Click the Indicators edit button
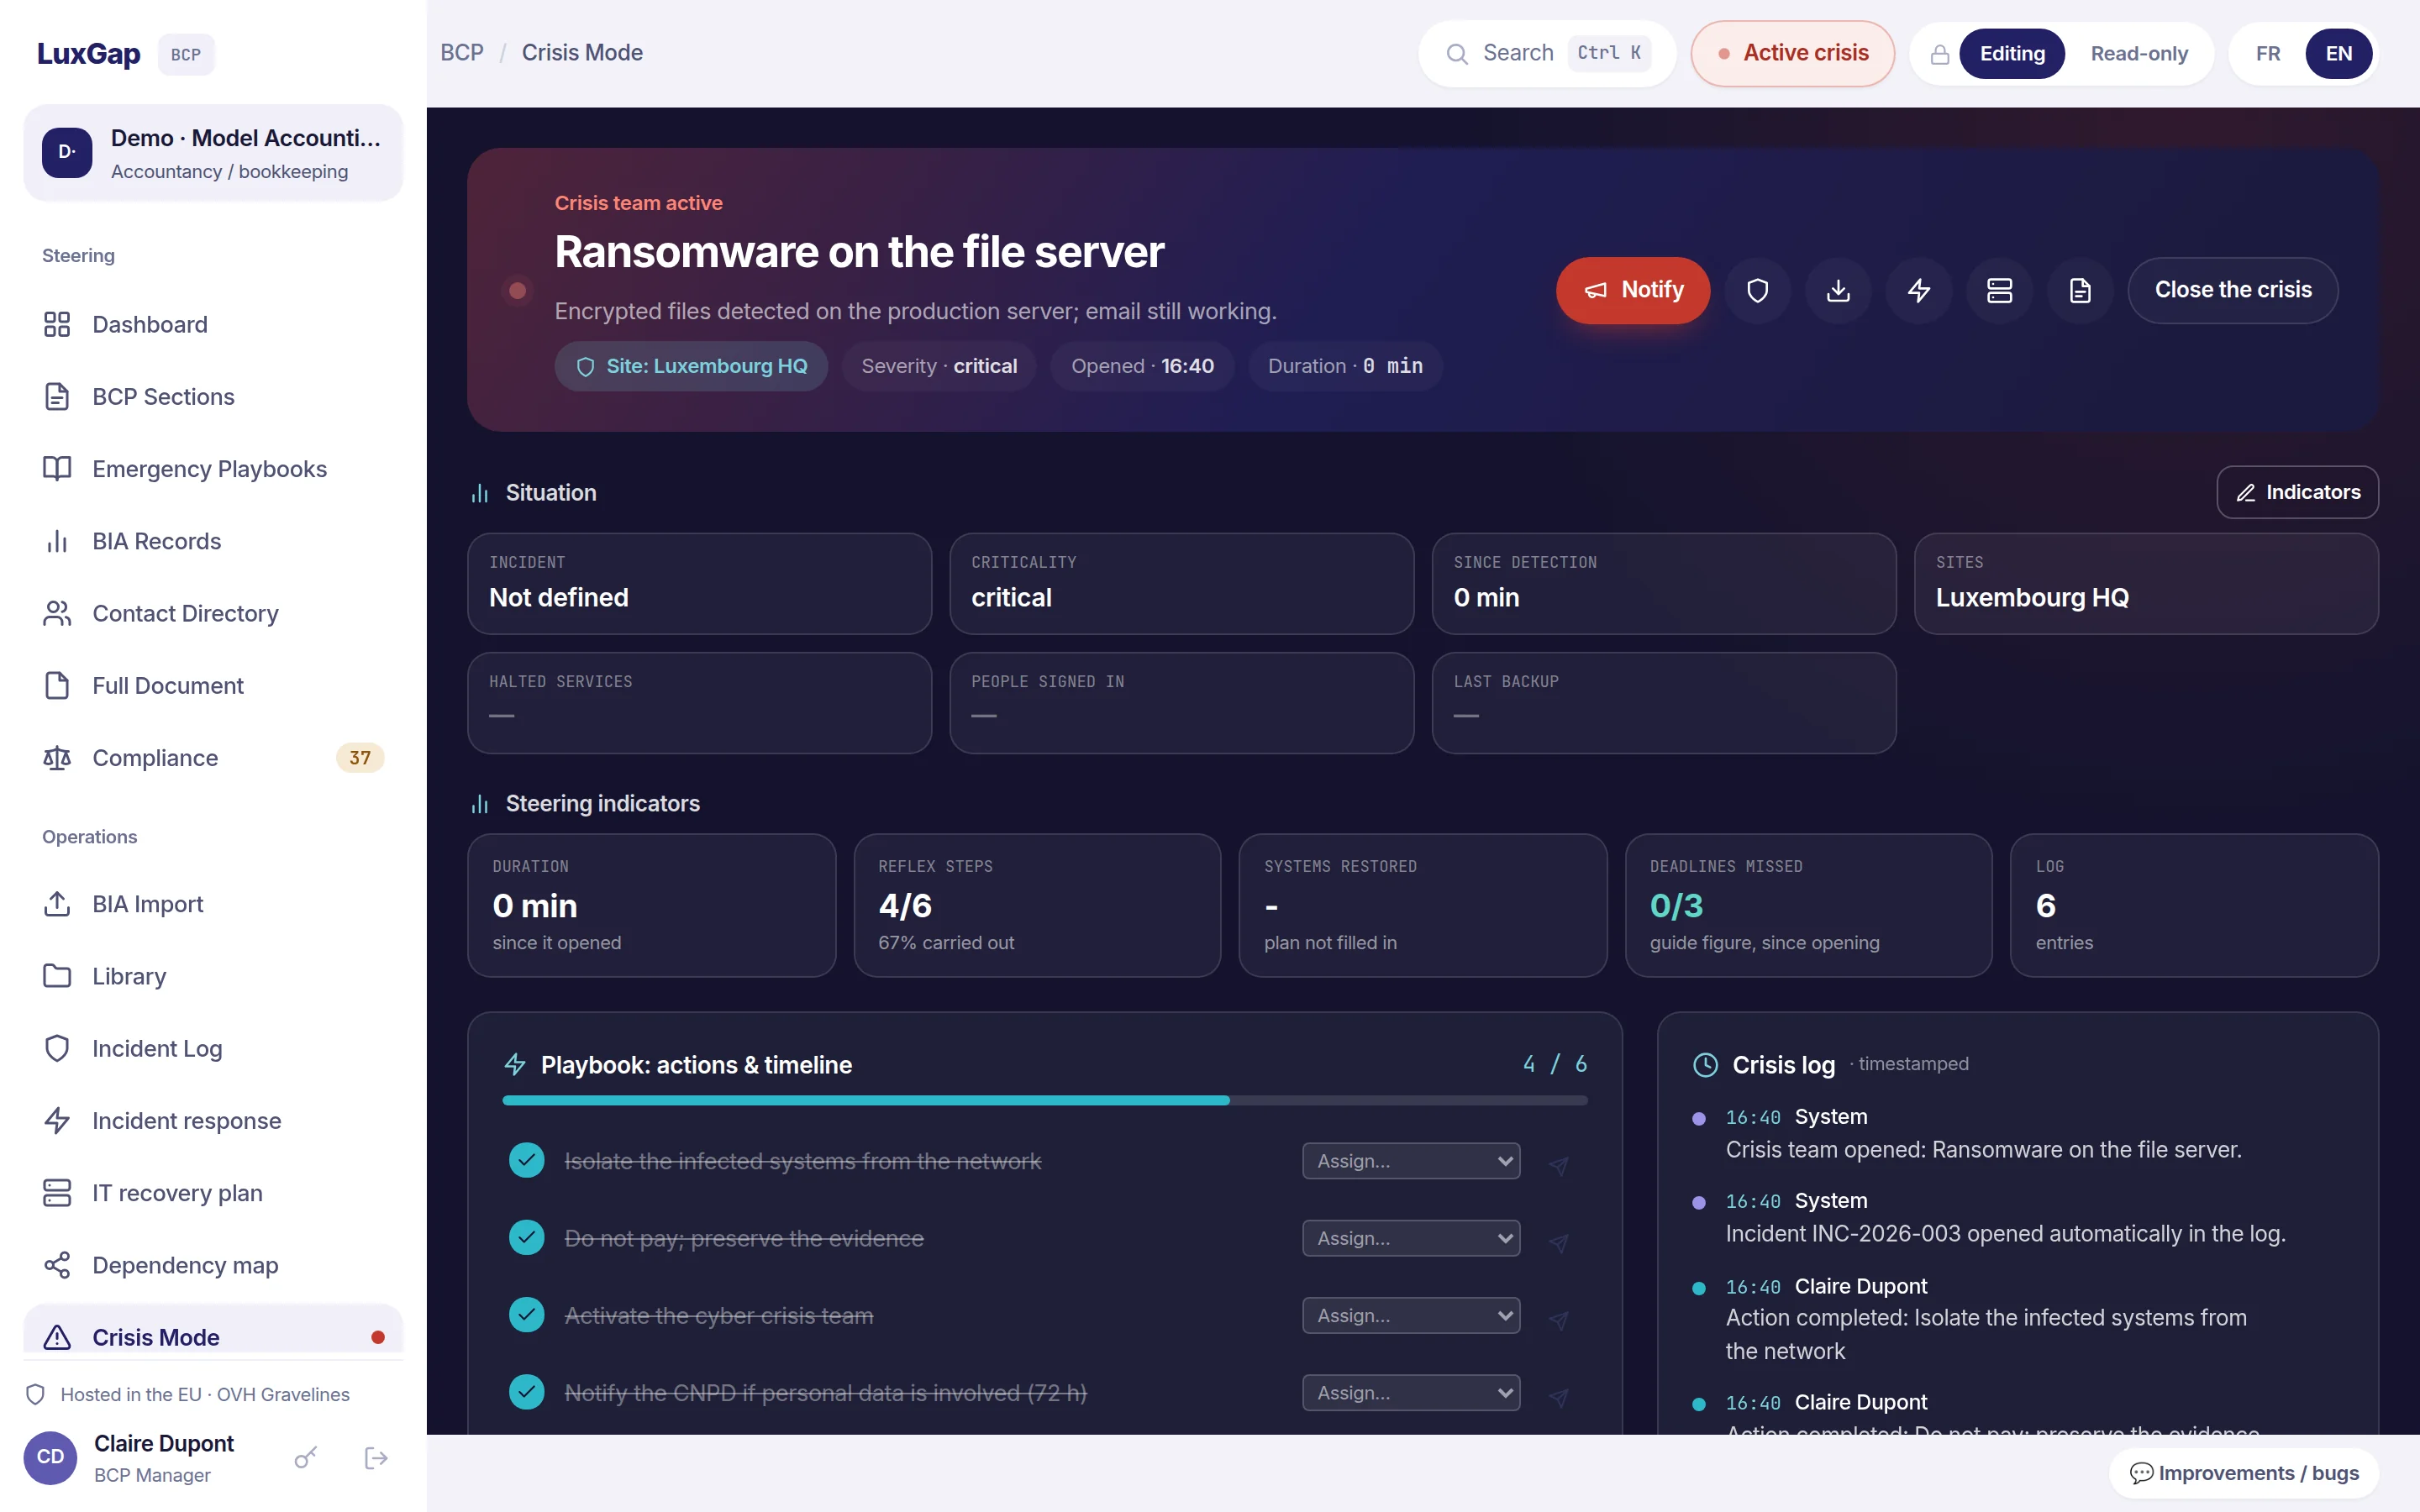 [x=2297, y=492]
